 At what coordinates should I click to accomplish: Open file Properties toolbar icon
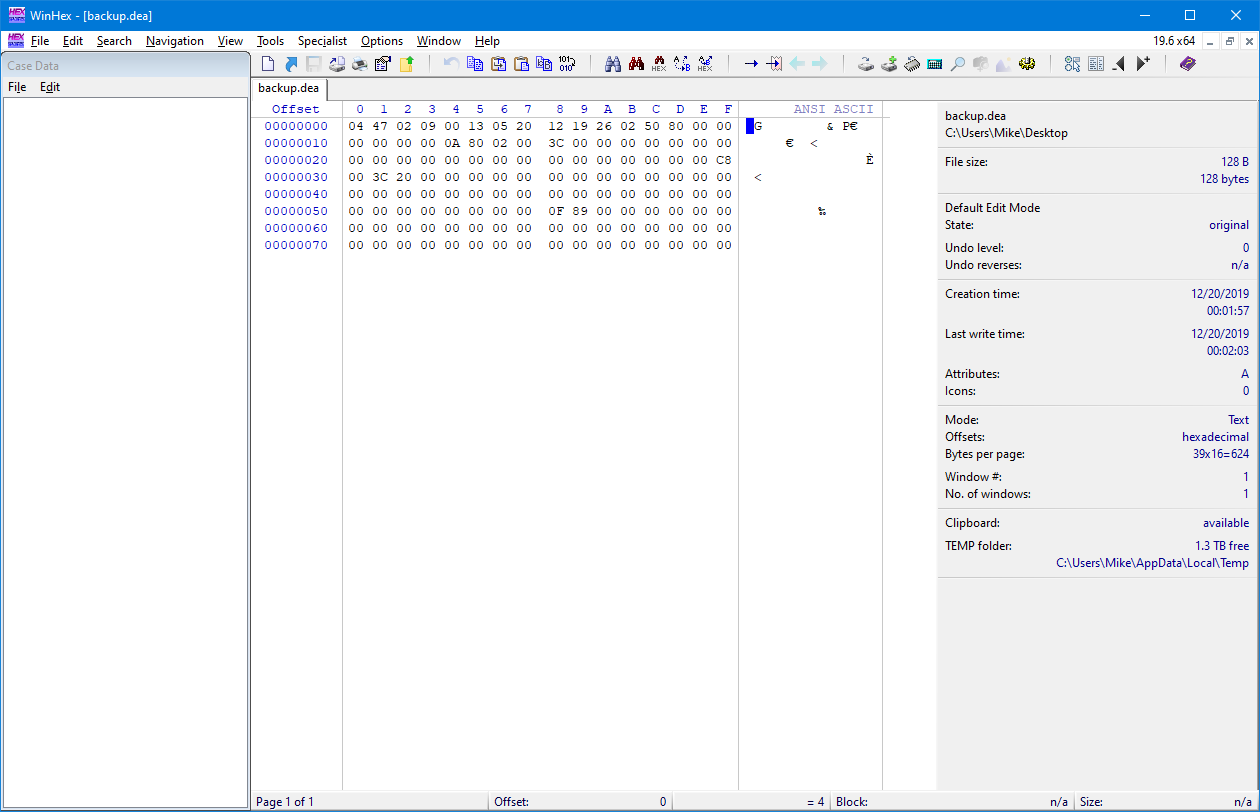(x=383, y=64)
